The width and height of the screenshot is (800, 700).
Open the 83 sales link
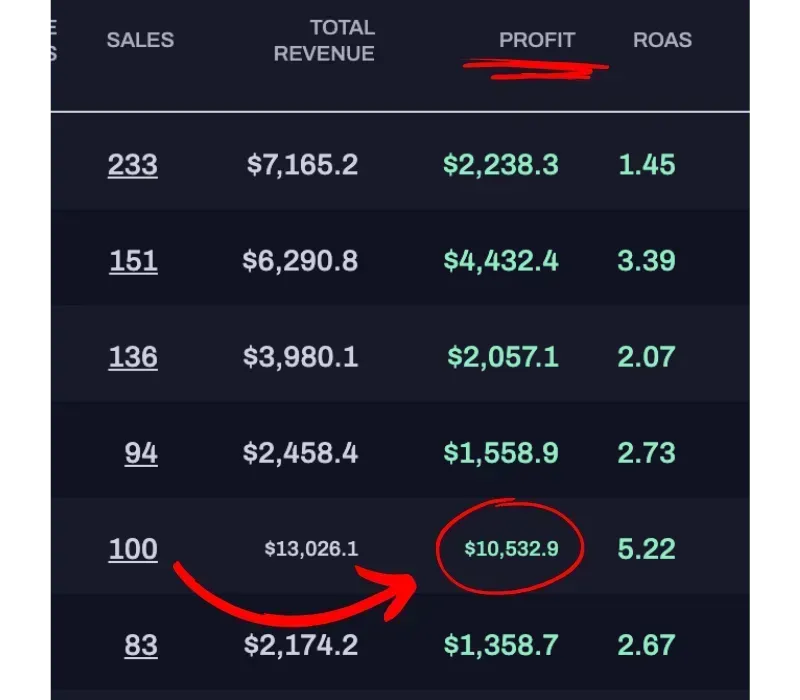tap(141, 645)
